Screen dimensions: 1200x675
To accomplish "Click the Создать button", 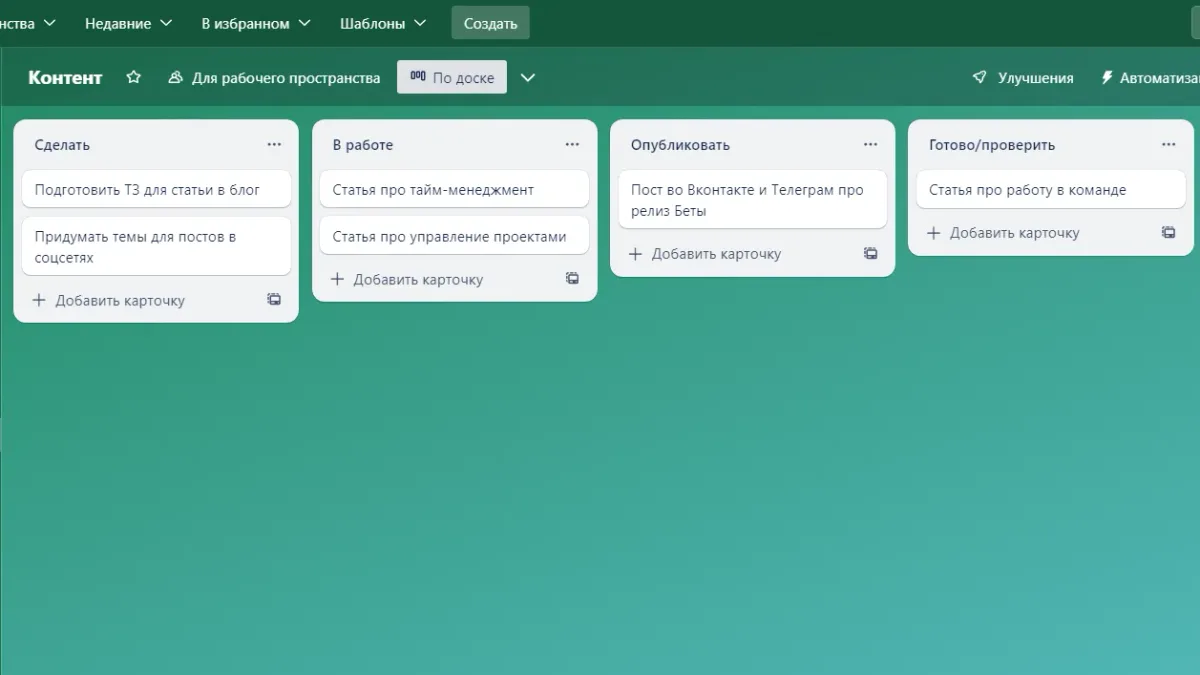I will click(x=490, y=22).
